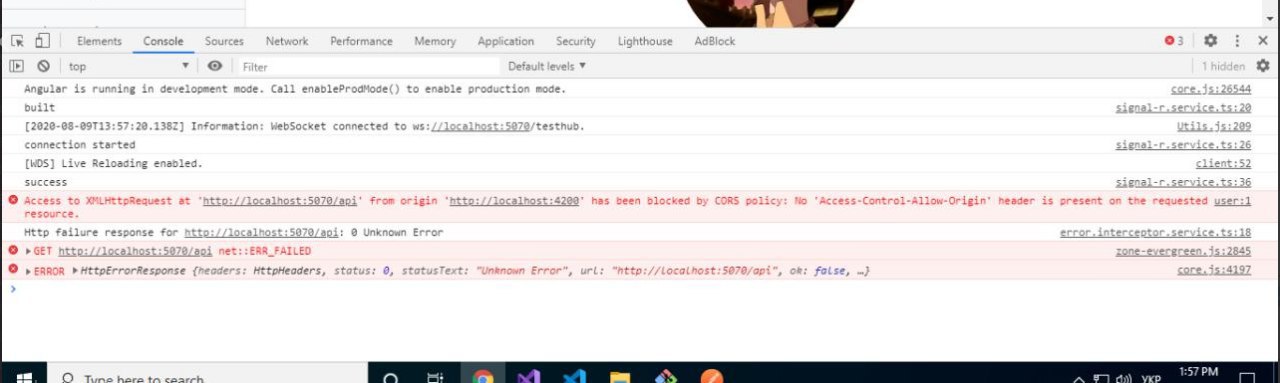Click the '1 hidden' messages label
Screen dimensions: 1280x383
tap(1223, 66)
